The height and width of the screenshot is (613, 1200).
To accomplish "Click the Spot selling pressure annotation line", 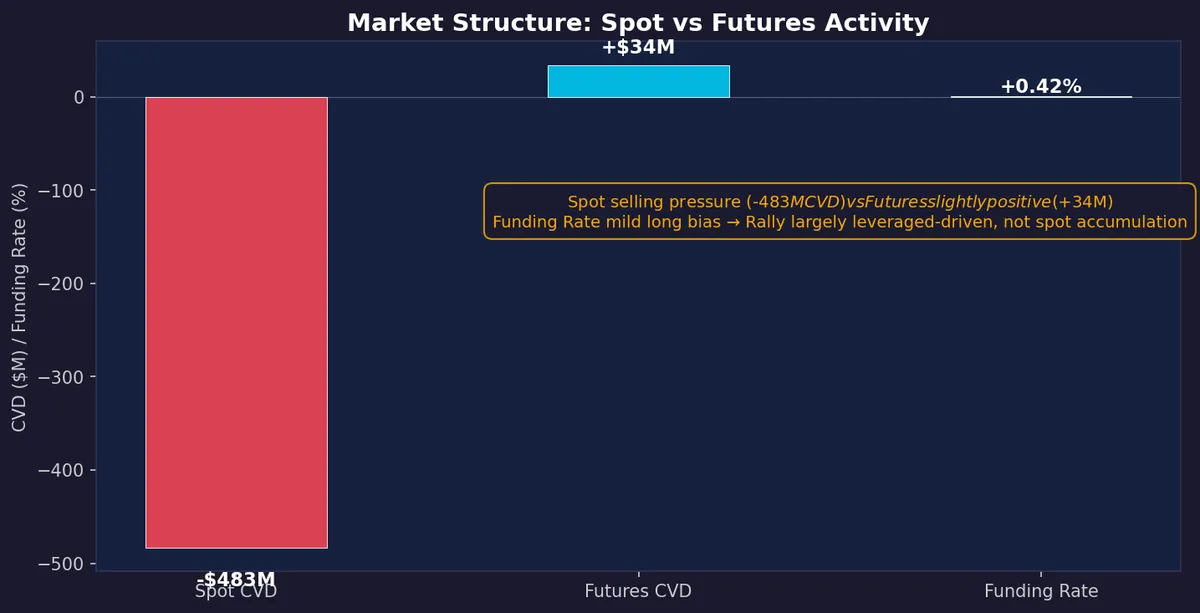I will pos(840,202).
